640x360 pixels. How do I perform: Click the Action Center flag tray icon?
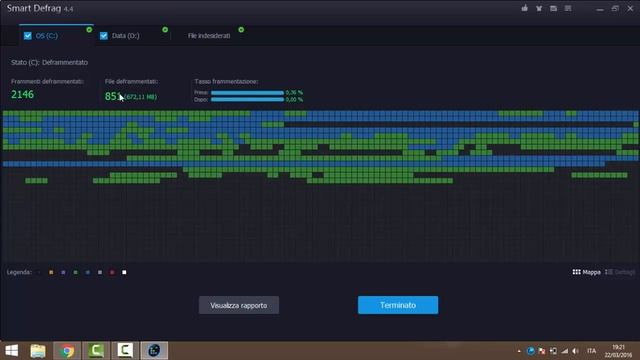coord(542,351)
